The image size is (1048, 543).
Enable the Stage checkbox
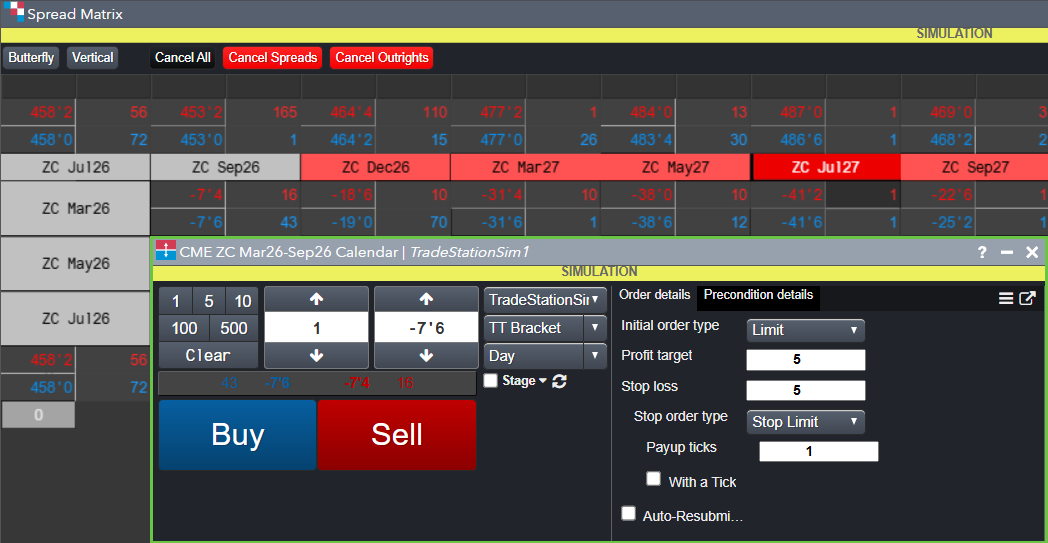point(490,381)
